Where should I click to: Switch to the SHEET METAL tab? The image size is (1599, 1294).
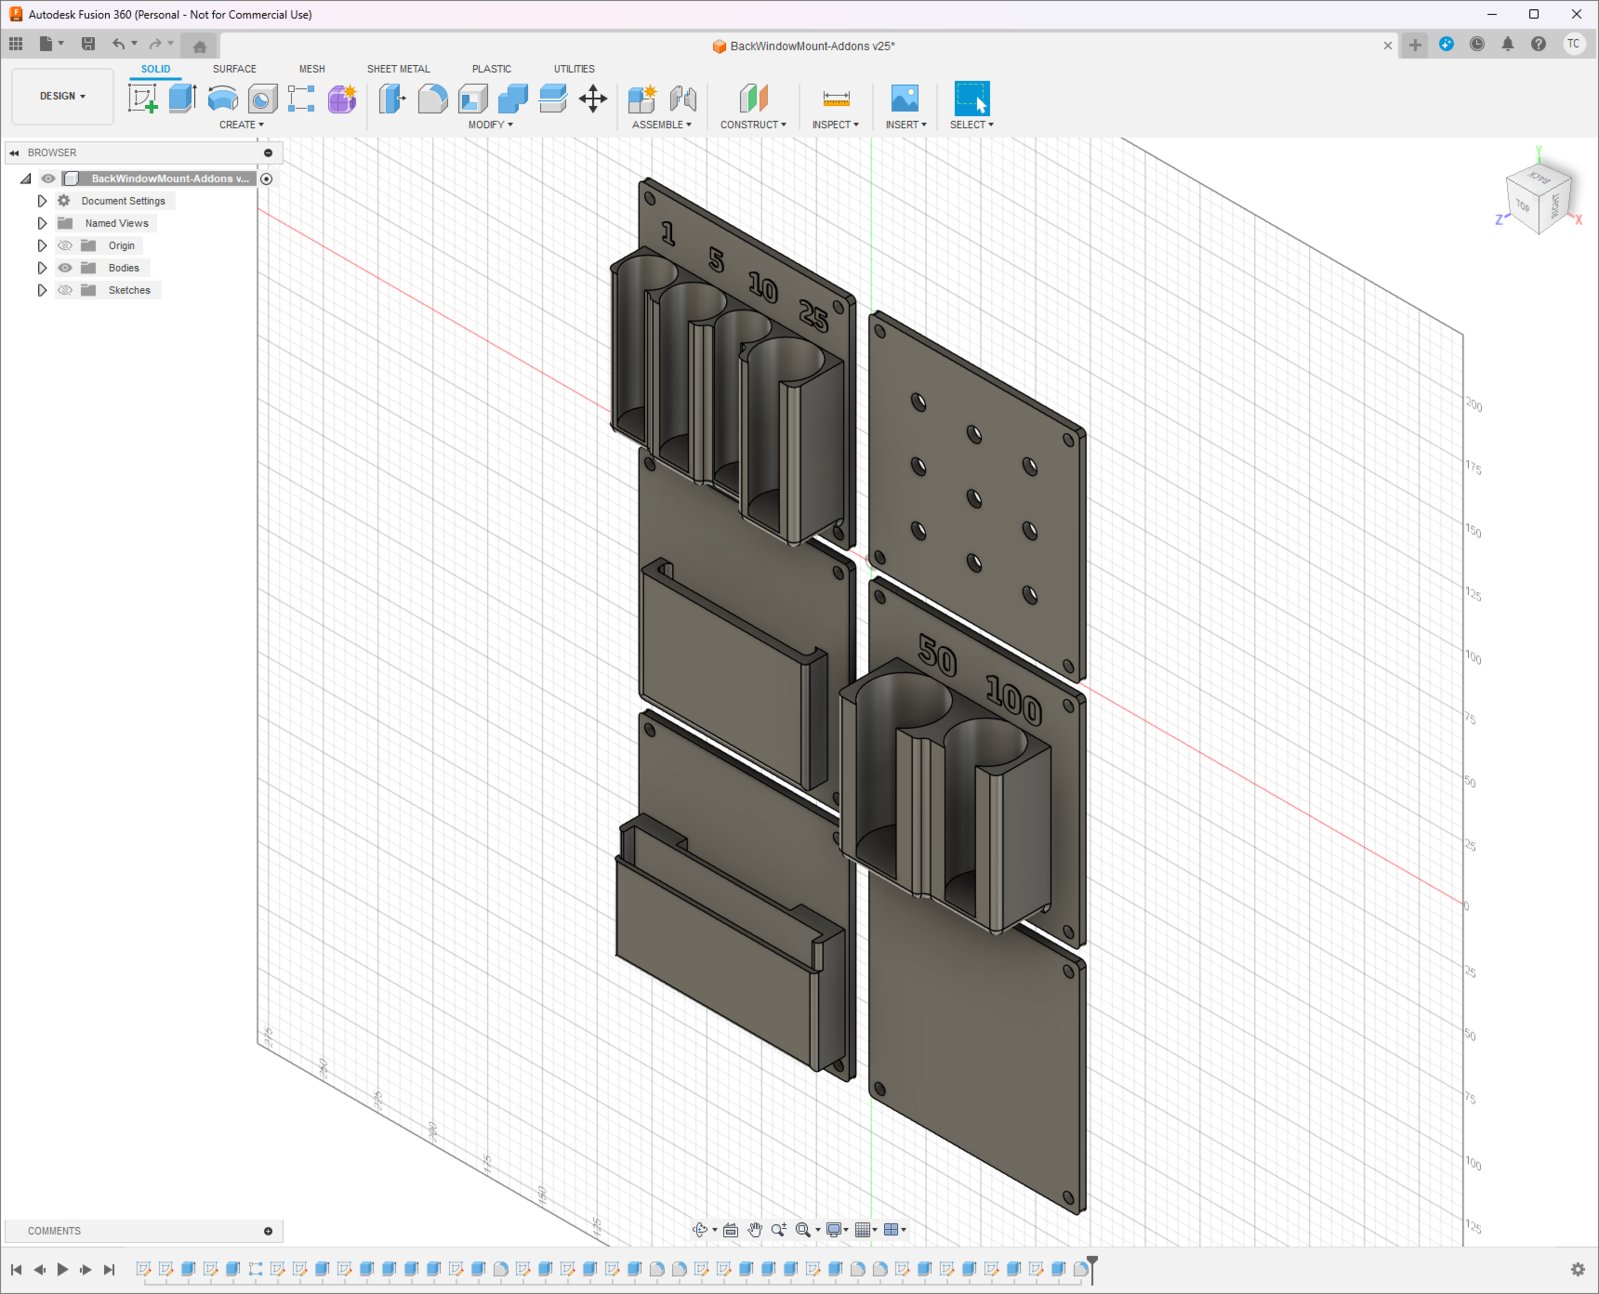click(398, 69)
